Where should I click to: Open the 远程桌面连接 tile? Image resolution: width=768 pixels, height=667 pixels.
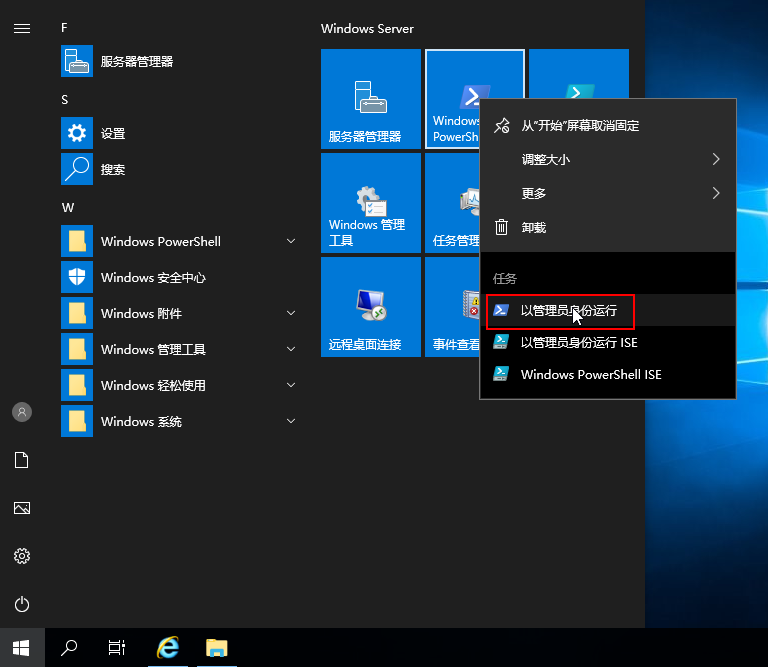(371, 307)
